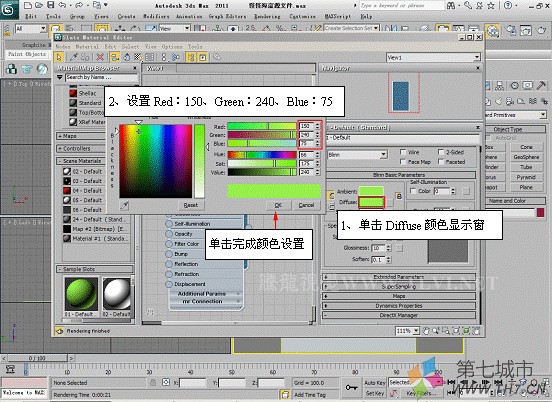Screen dimensions: 552x402
Task: Click the 3ds Max application logo button
Action: 10,10
